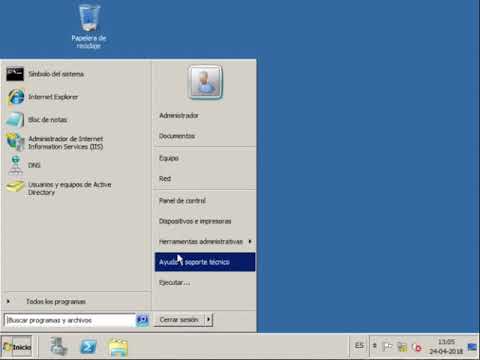Click the ES language indicator
The width and height of the screenshot is (480, 360).
click(x=359, y=346)
